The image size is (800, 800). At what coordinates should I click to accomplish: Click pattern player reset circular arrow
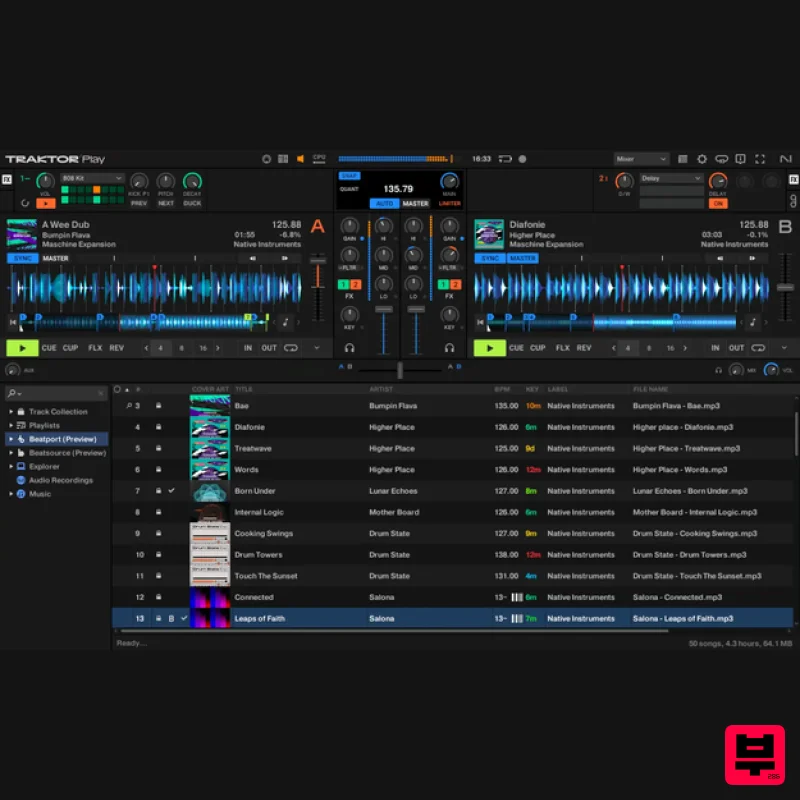pyautogui.click(x=24, y=203)
